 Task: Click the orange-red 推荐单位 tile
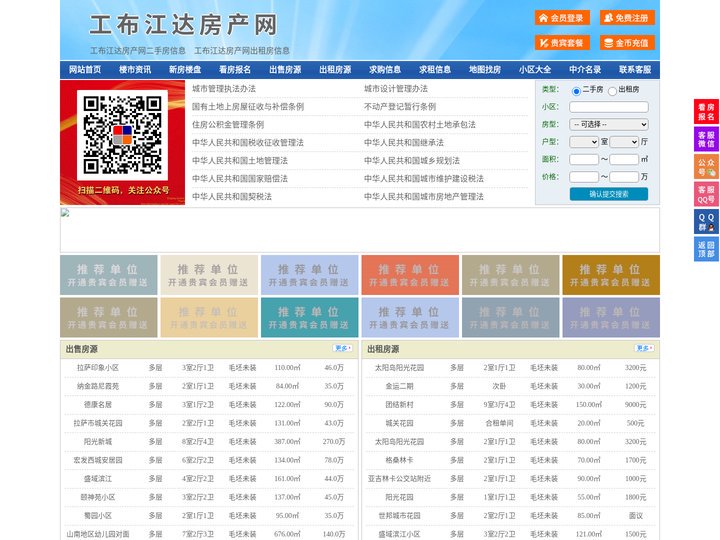410,275
